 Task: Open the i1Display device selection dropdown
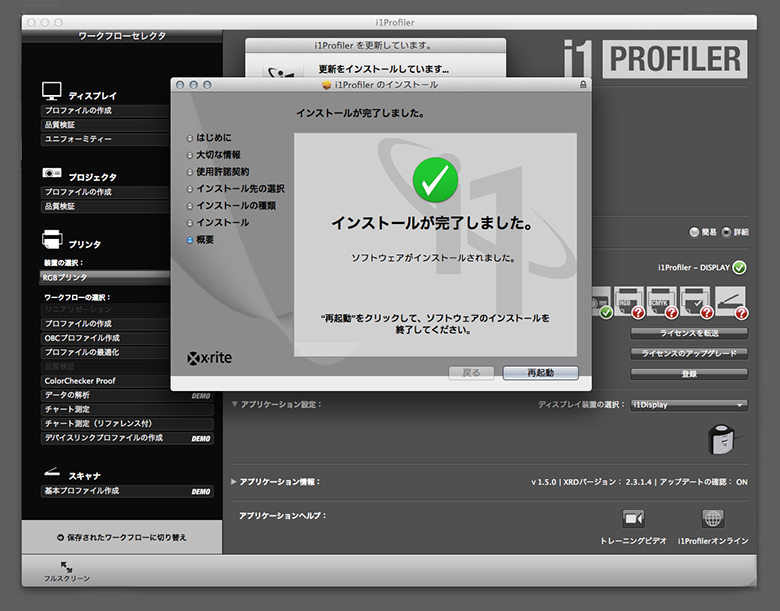[x=688, y=405]
